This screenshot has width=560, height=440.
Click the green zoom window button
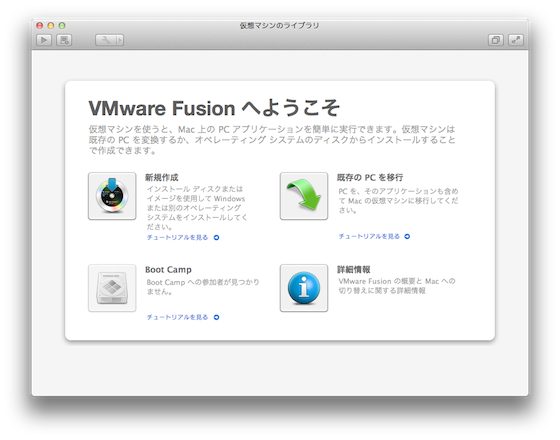(62, 25)
